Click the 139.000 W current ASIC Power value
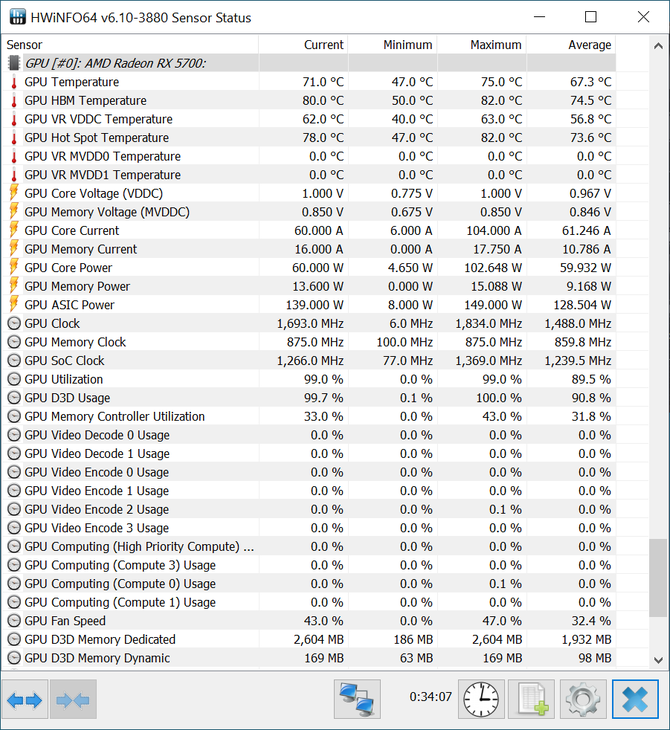The height and width of the screenshot is (730, 670). [315, 305]
